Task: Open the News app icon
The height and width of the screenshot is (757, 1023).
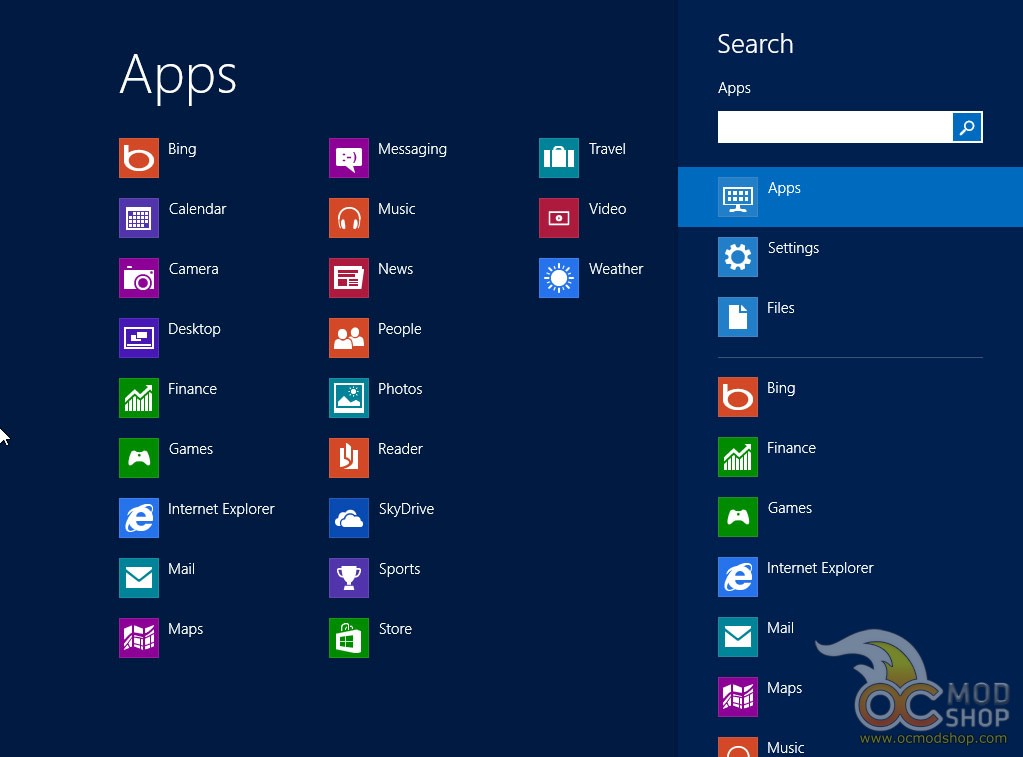Action: tap(348, 278)
